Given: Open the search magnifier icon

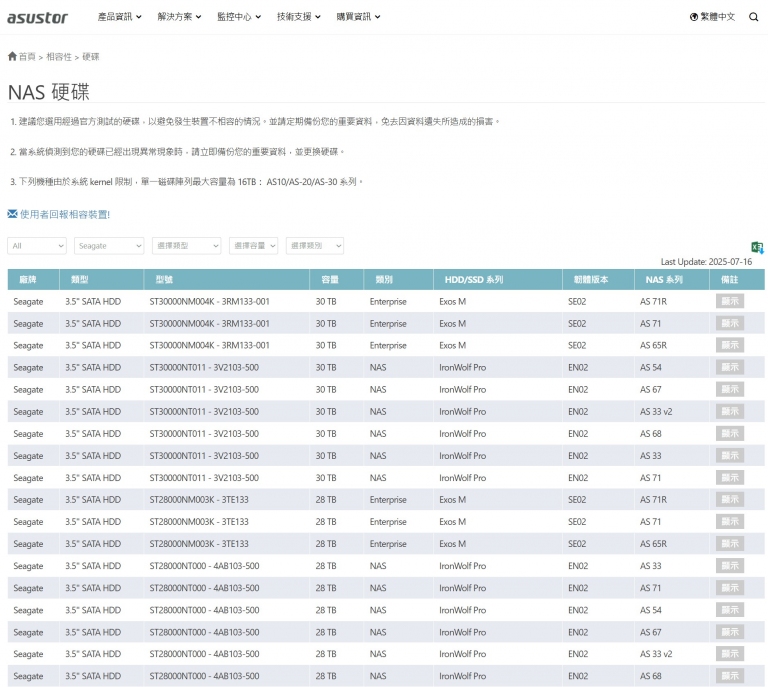Looking at the screenshot, I should (x=753, y=17).
